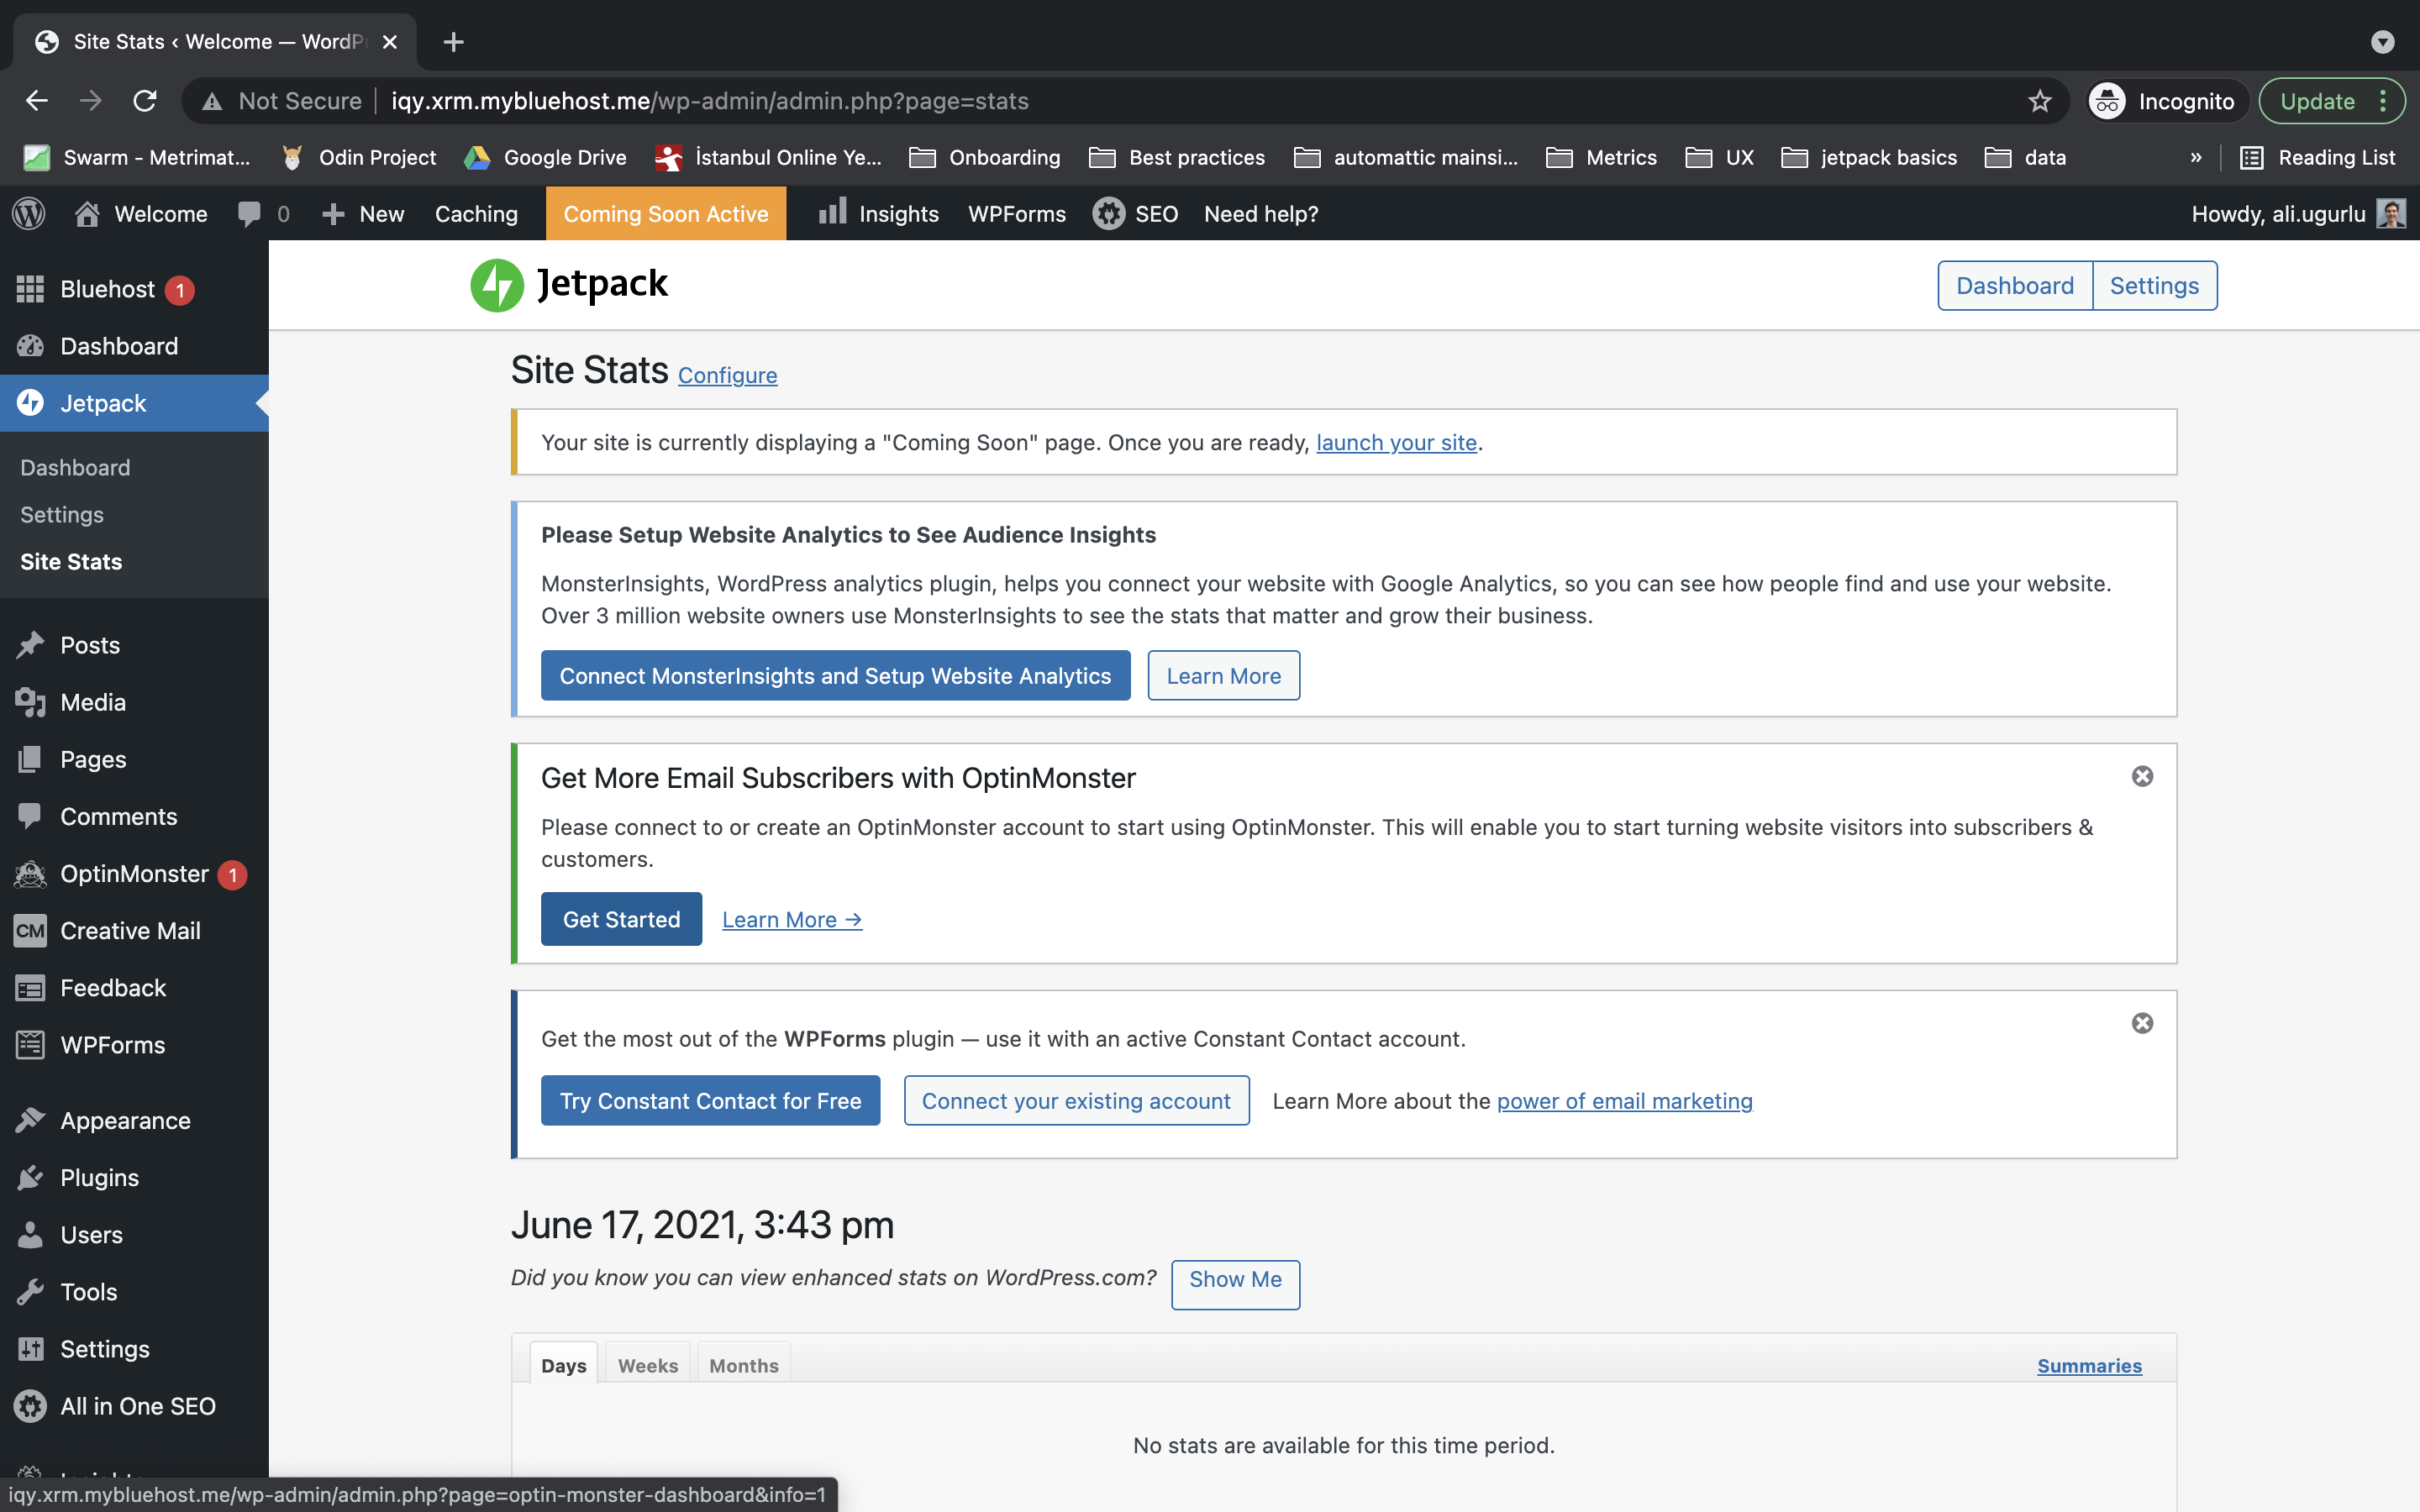Screen dimensions: 2420x1512
Task: Click Connect MonsterInsights and Setup Website Analytics
Action: (835, 676)
